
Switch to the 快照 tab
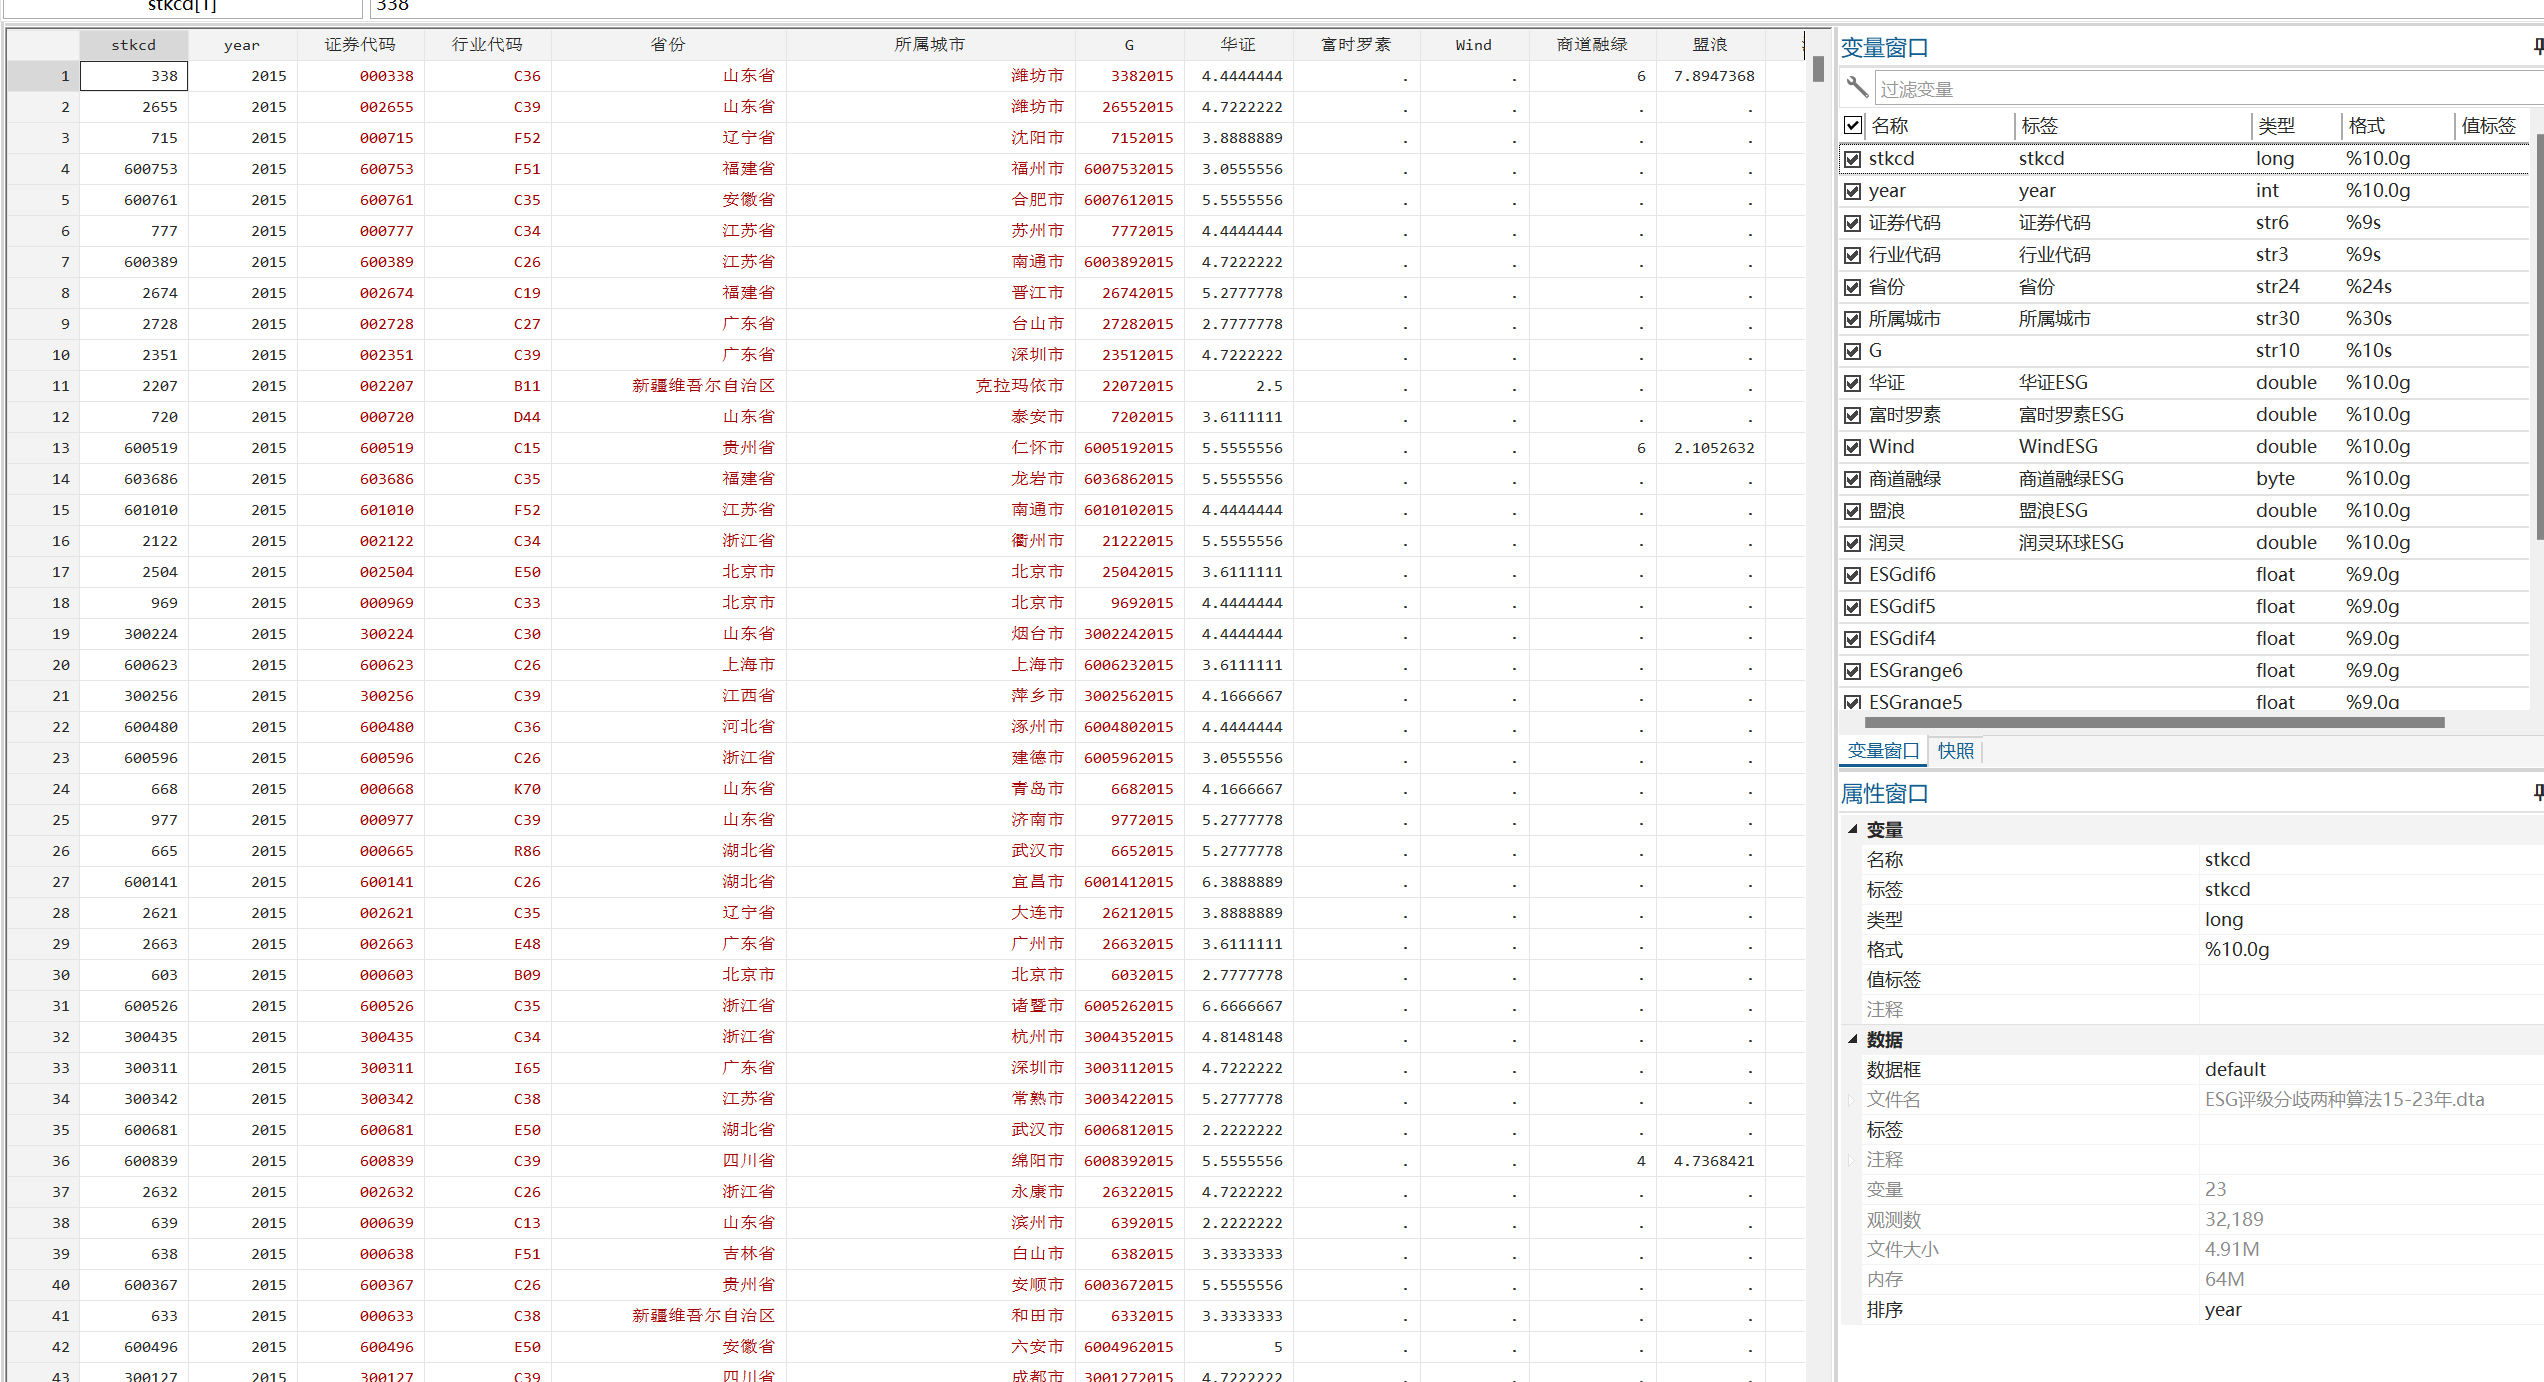1955,750
